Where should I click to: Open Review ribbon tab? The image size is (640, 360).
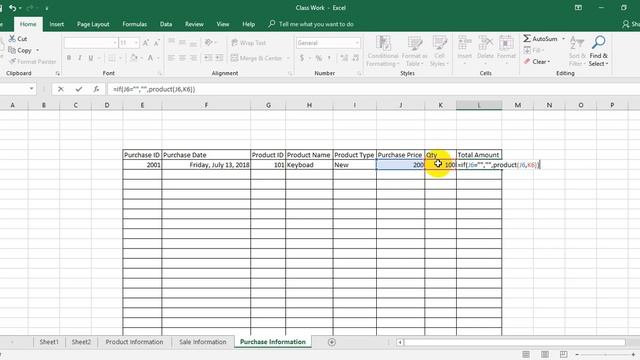coord(194,24)
